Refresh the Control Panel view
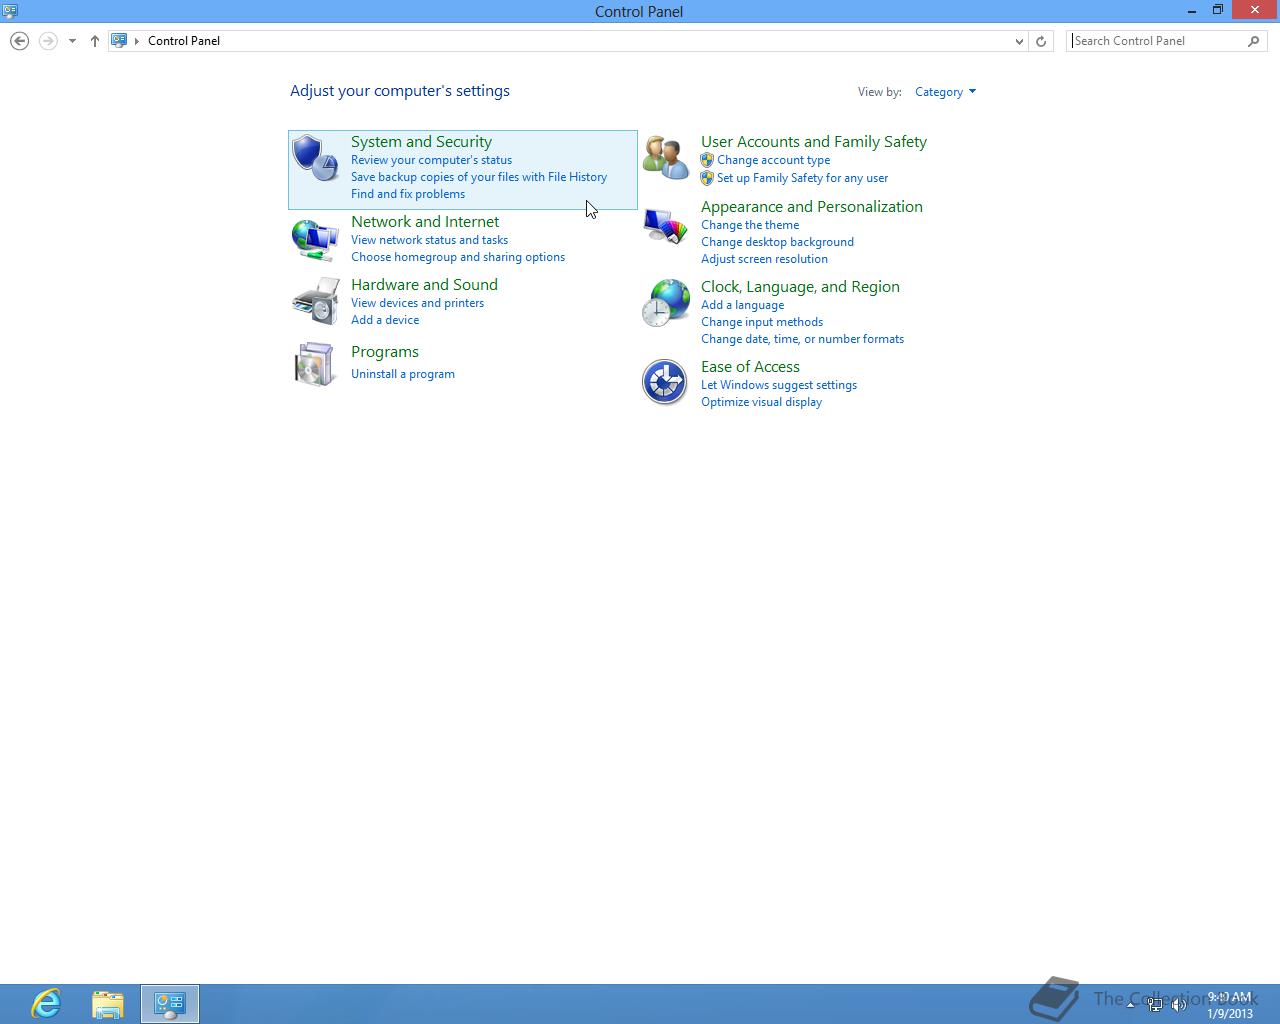The width and height of the screenshot is (1280, 1024). click(x=1041, y=41)
